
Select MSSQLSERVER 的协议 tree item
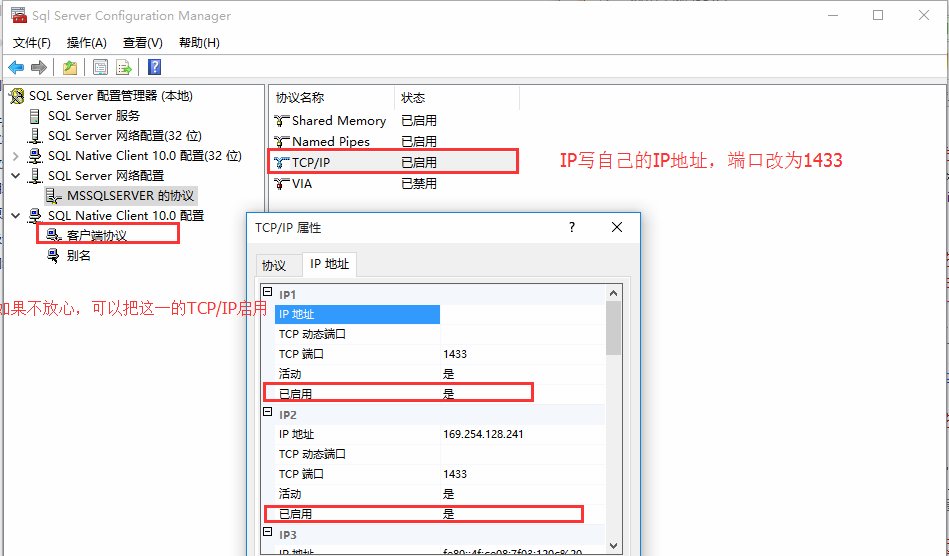coord(130,195)
